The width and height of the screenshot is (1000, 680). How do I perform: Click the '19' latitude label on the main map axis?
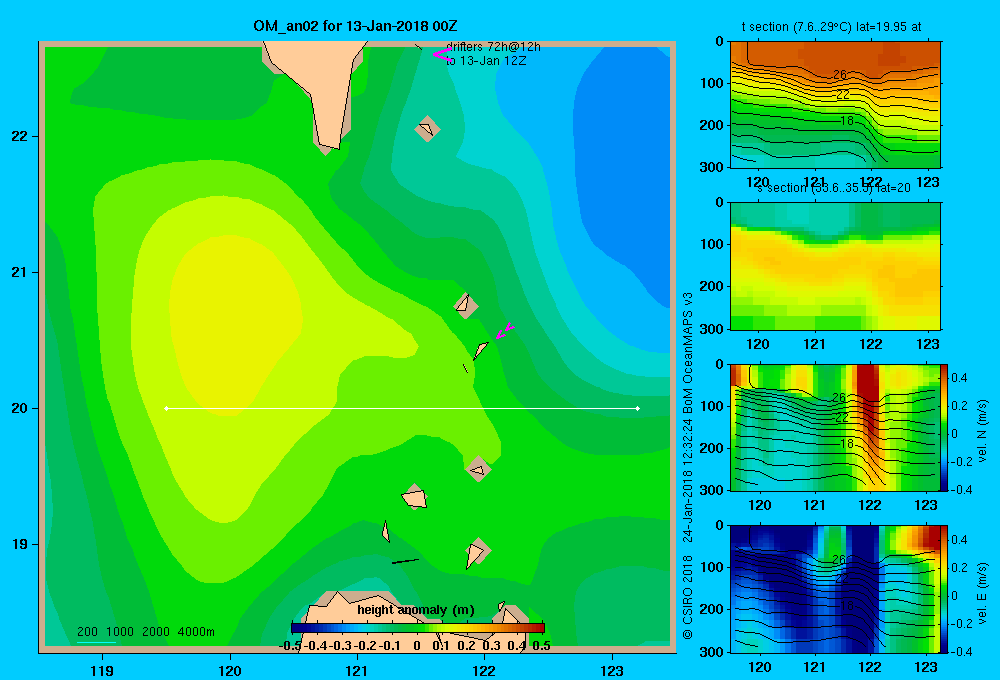point(20,544)
